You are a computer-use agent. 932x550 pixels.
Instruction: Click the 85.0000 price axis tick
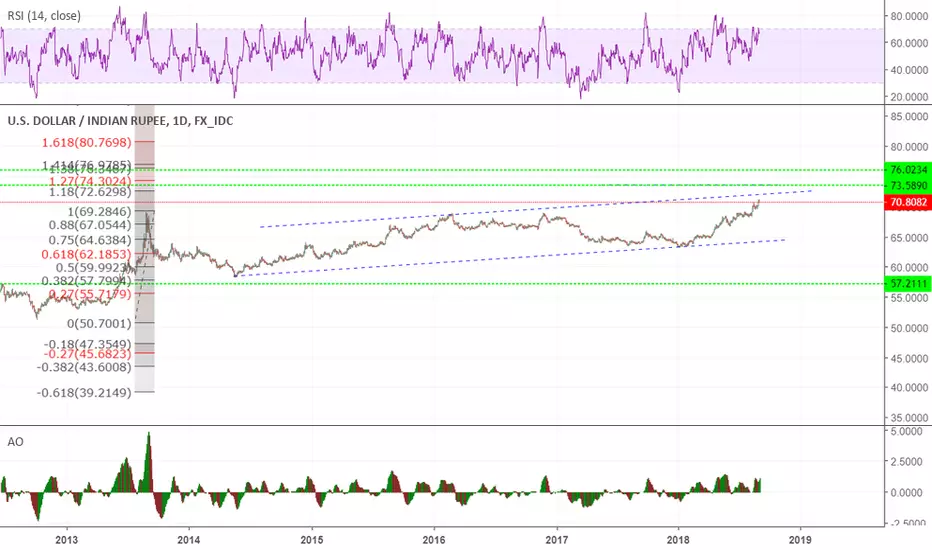click(909, 116)
